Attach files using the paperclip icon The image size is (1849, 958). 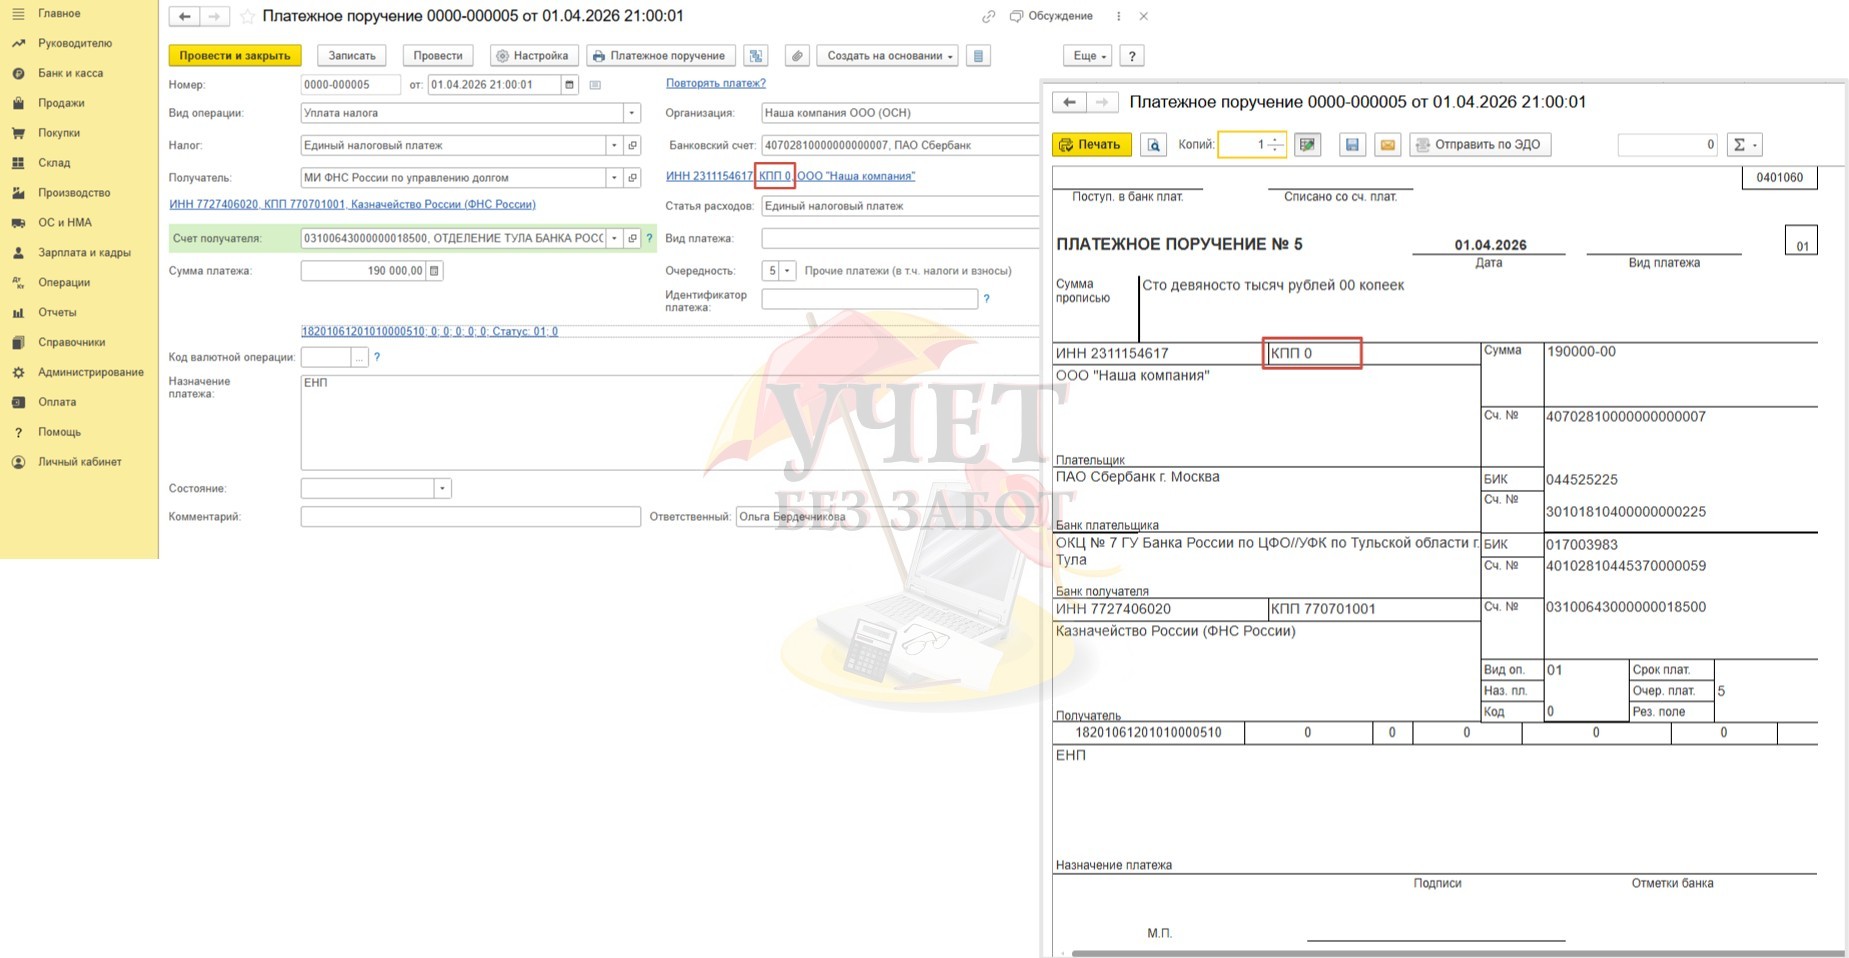point(796,56)
